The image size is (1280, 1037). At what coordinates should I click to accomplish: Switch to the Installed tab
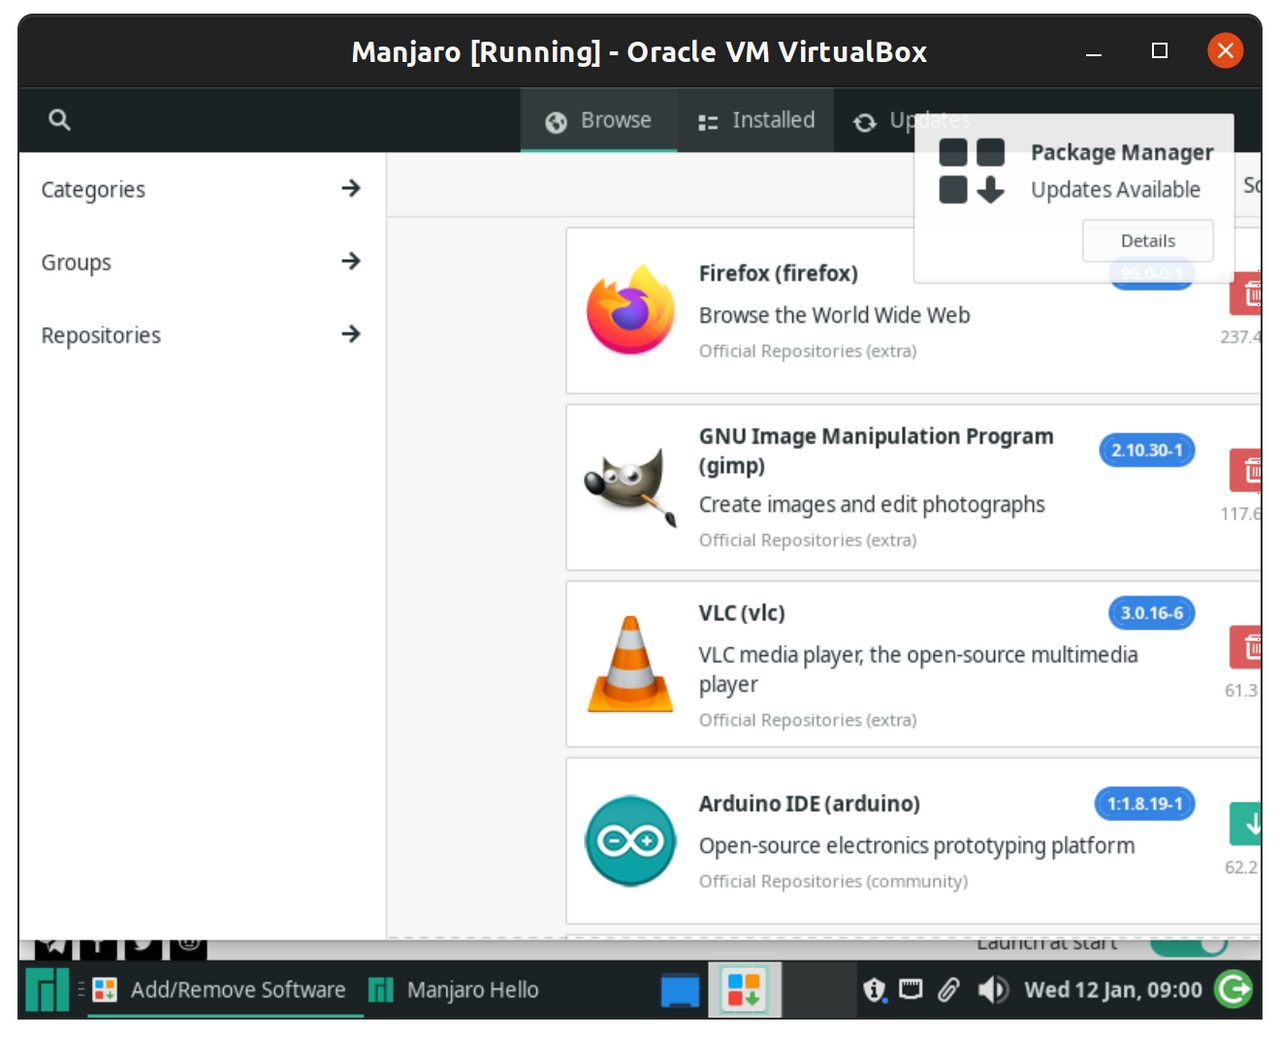756,120
